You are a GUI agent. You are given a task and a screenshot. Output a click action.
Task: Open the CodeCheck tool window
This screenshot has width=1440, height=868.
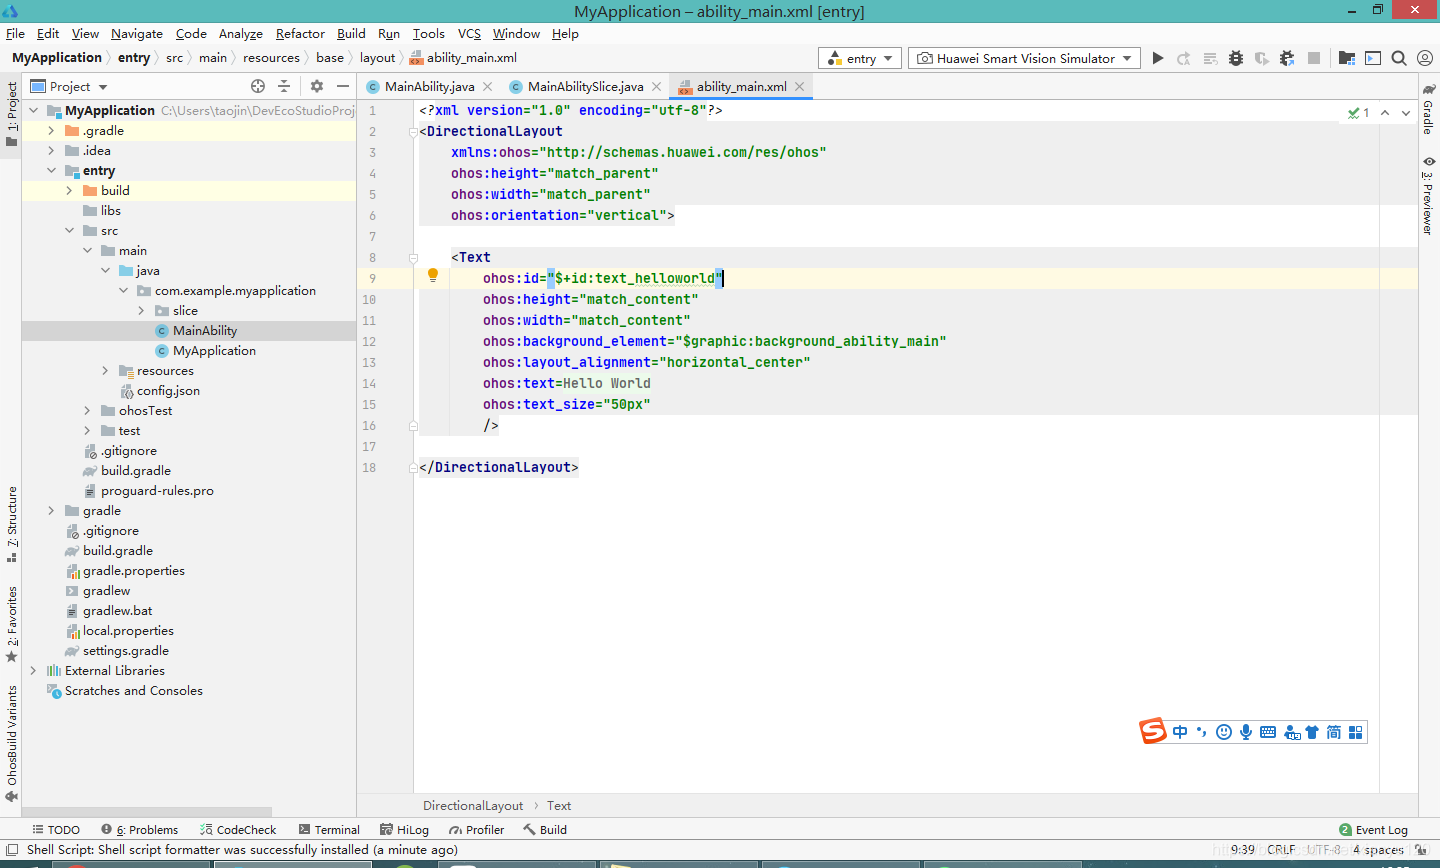tap(238, 830)
